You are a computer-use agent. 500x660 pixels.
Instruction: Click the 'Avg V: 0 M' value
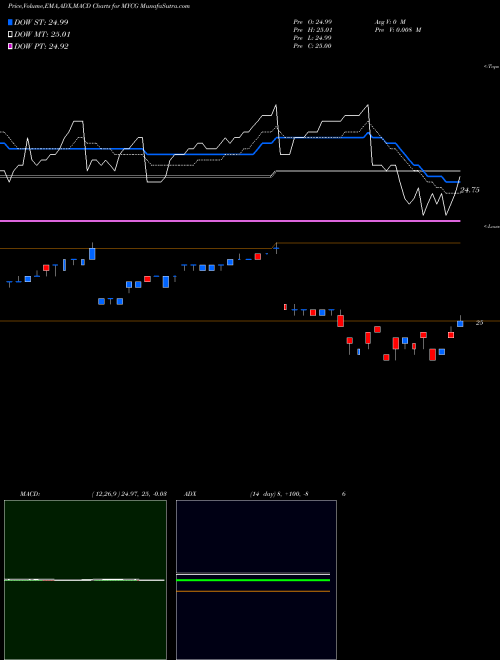tap(391, 22)
